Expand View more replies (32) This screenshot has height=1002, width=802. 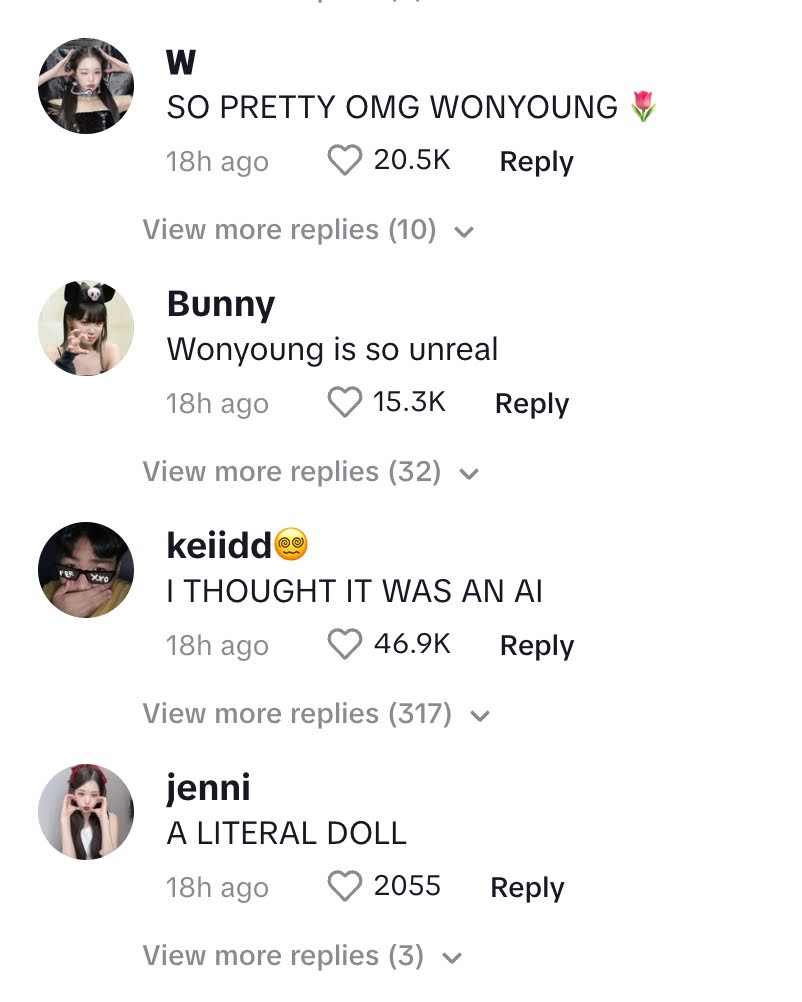(311, 472)
